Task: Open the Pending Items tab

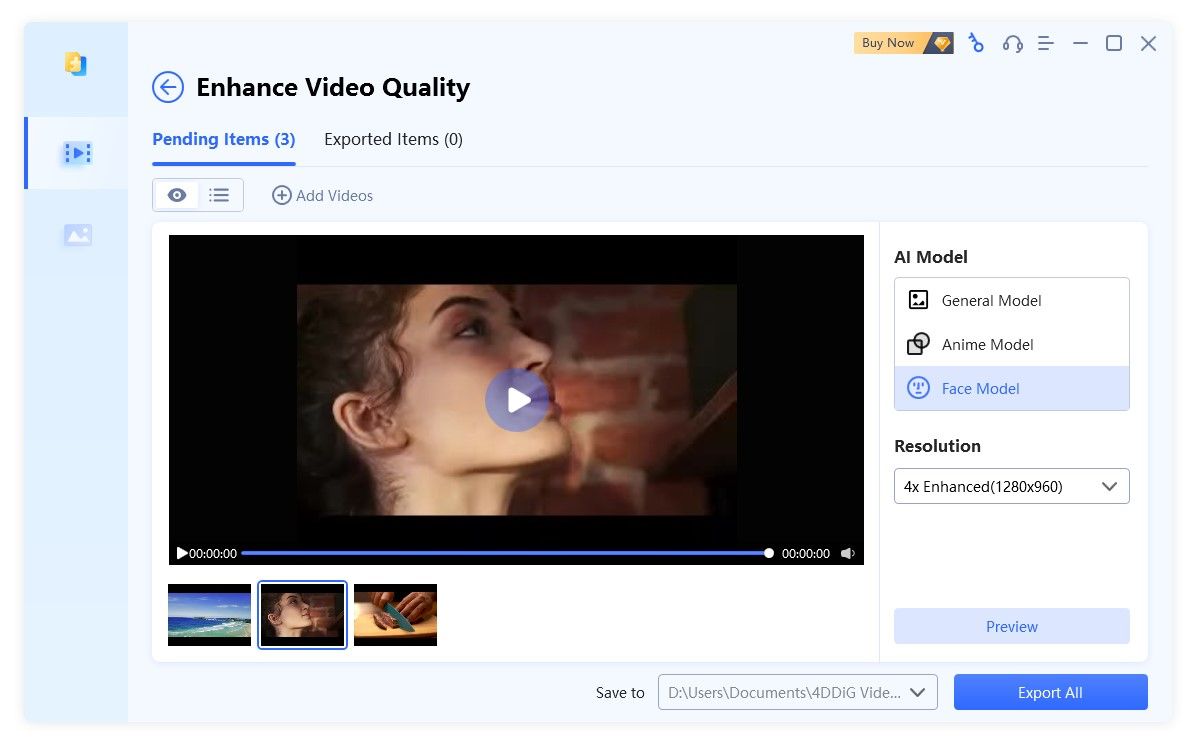Action: 223,139
